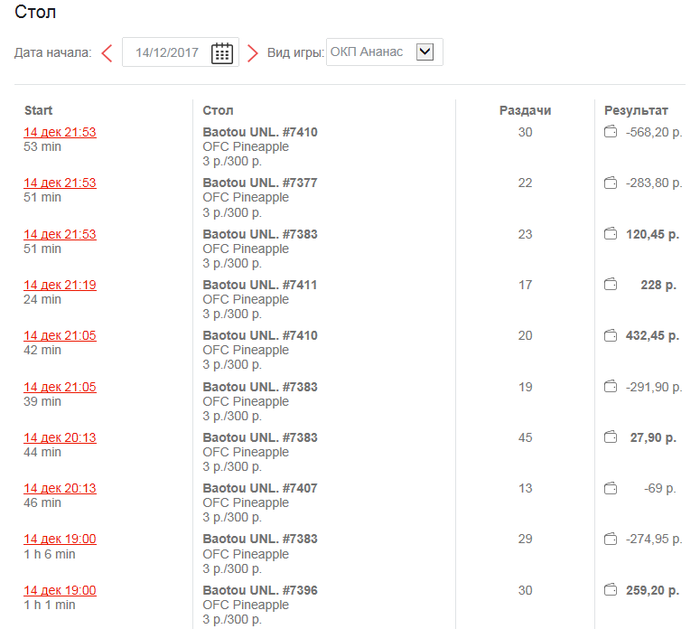Screen dimensions: 700x629
Task: Go to previous date with left arrow
Action: [107, 53]
